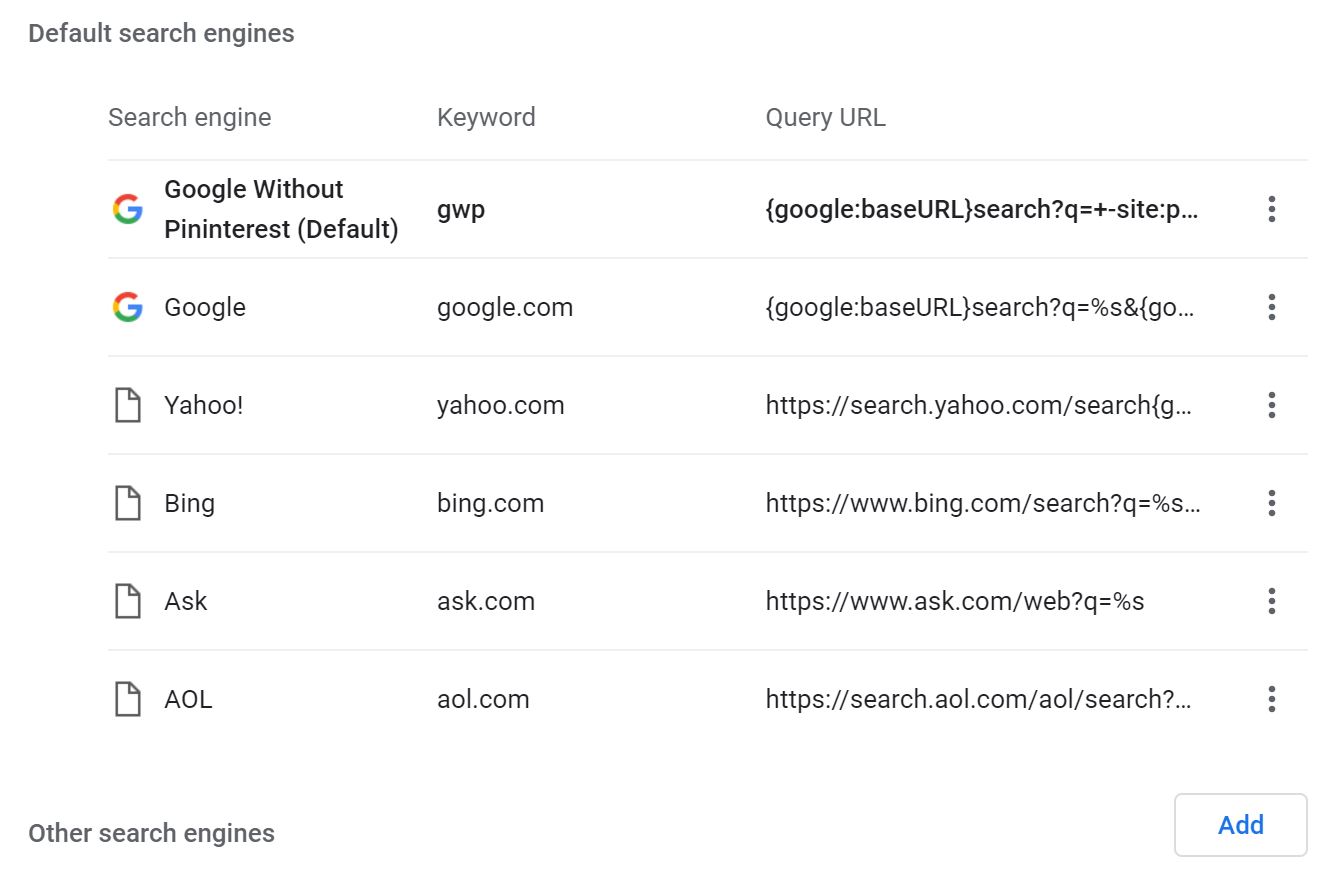This screenshot has height=883, width=1336.
Task: Click the Bing query URL text
Action: [982, 502]
